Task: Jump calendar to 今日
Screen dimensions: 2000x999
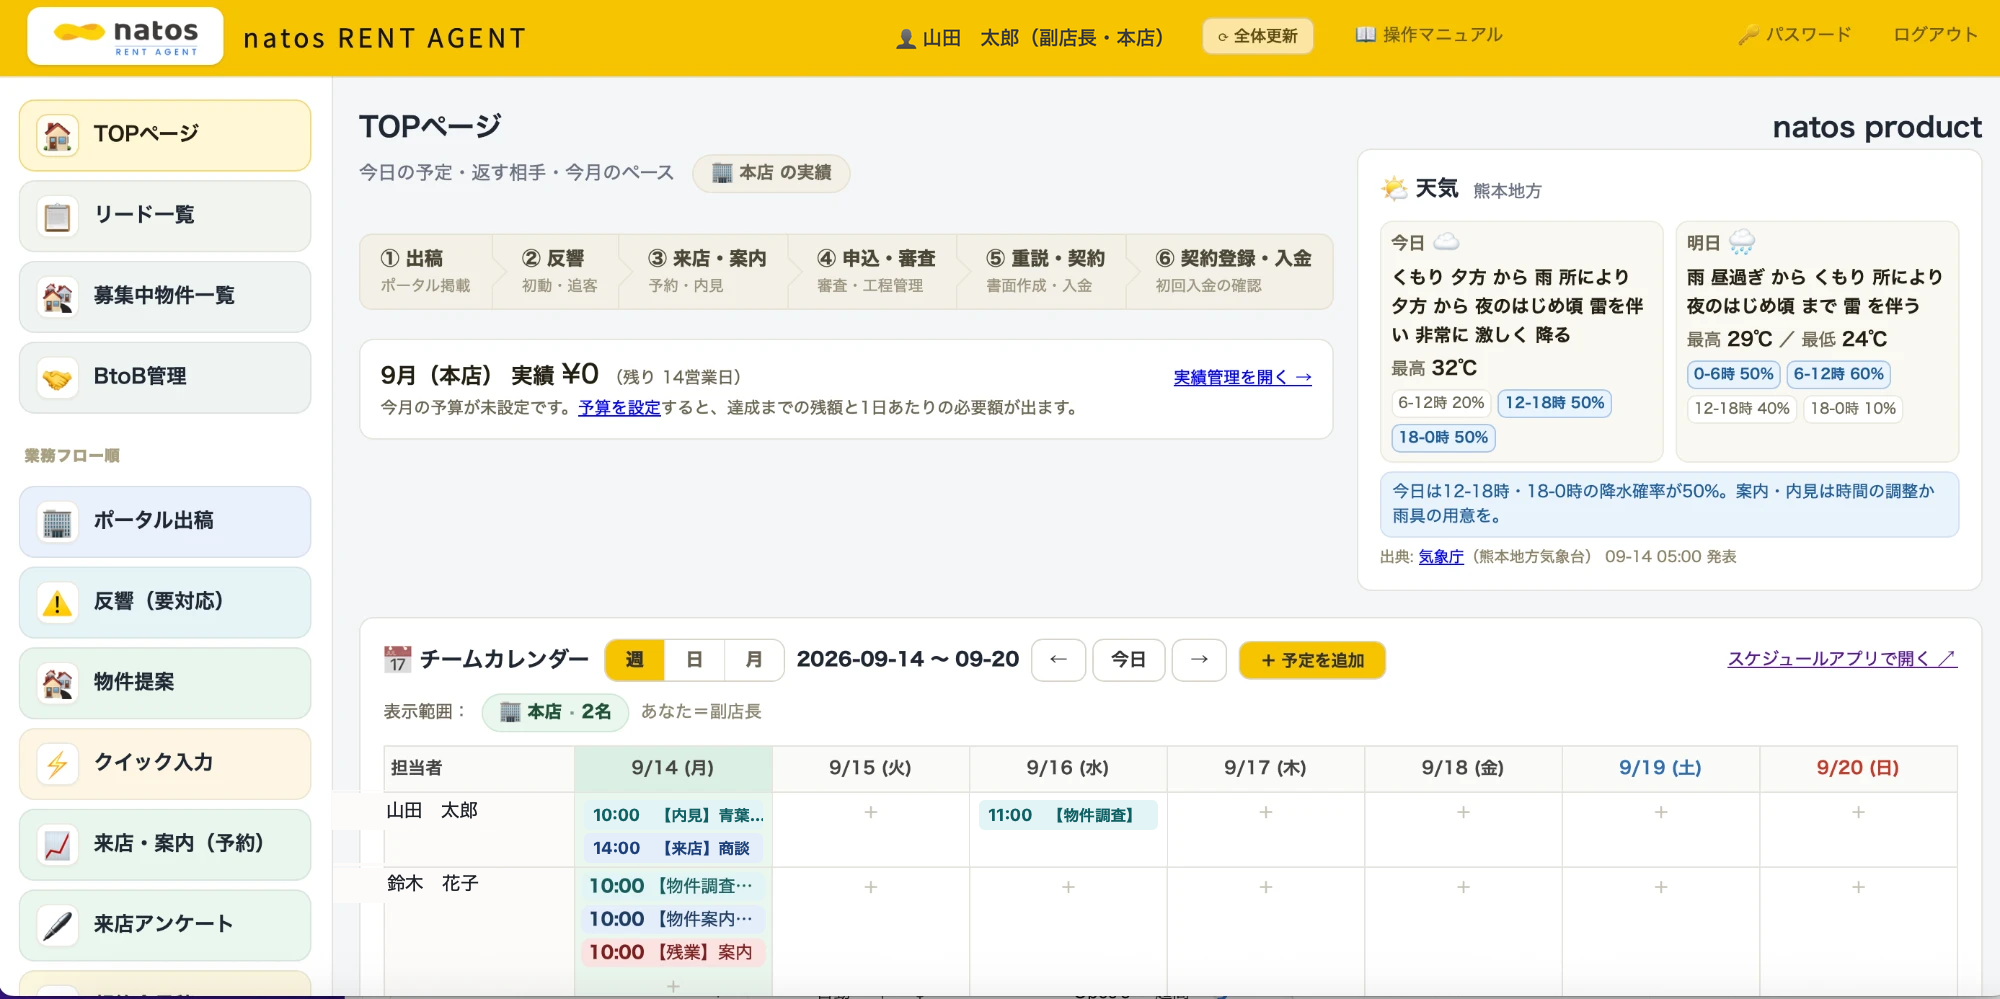Action: 1129,660
